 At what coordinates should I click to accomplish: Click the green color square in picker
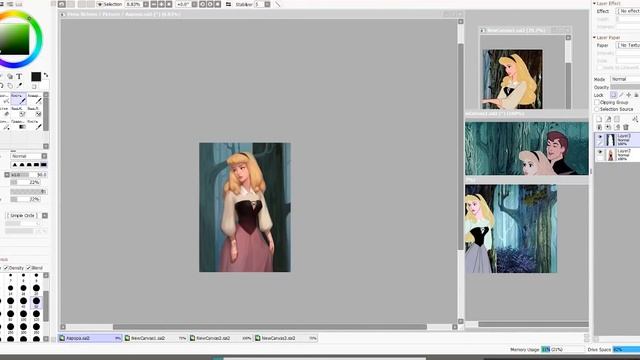pos(15,39)
